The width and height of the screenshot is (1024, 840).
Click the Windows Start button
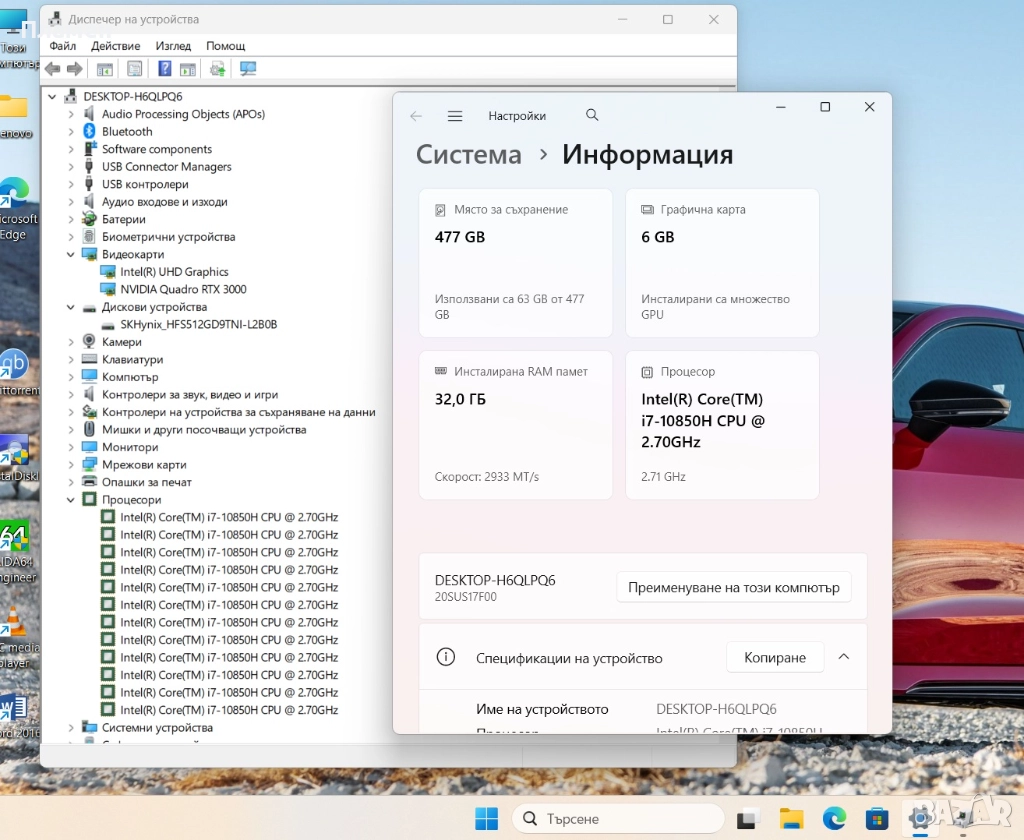[x=486, y=819]
